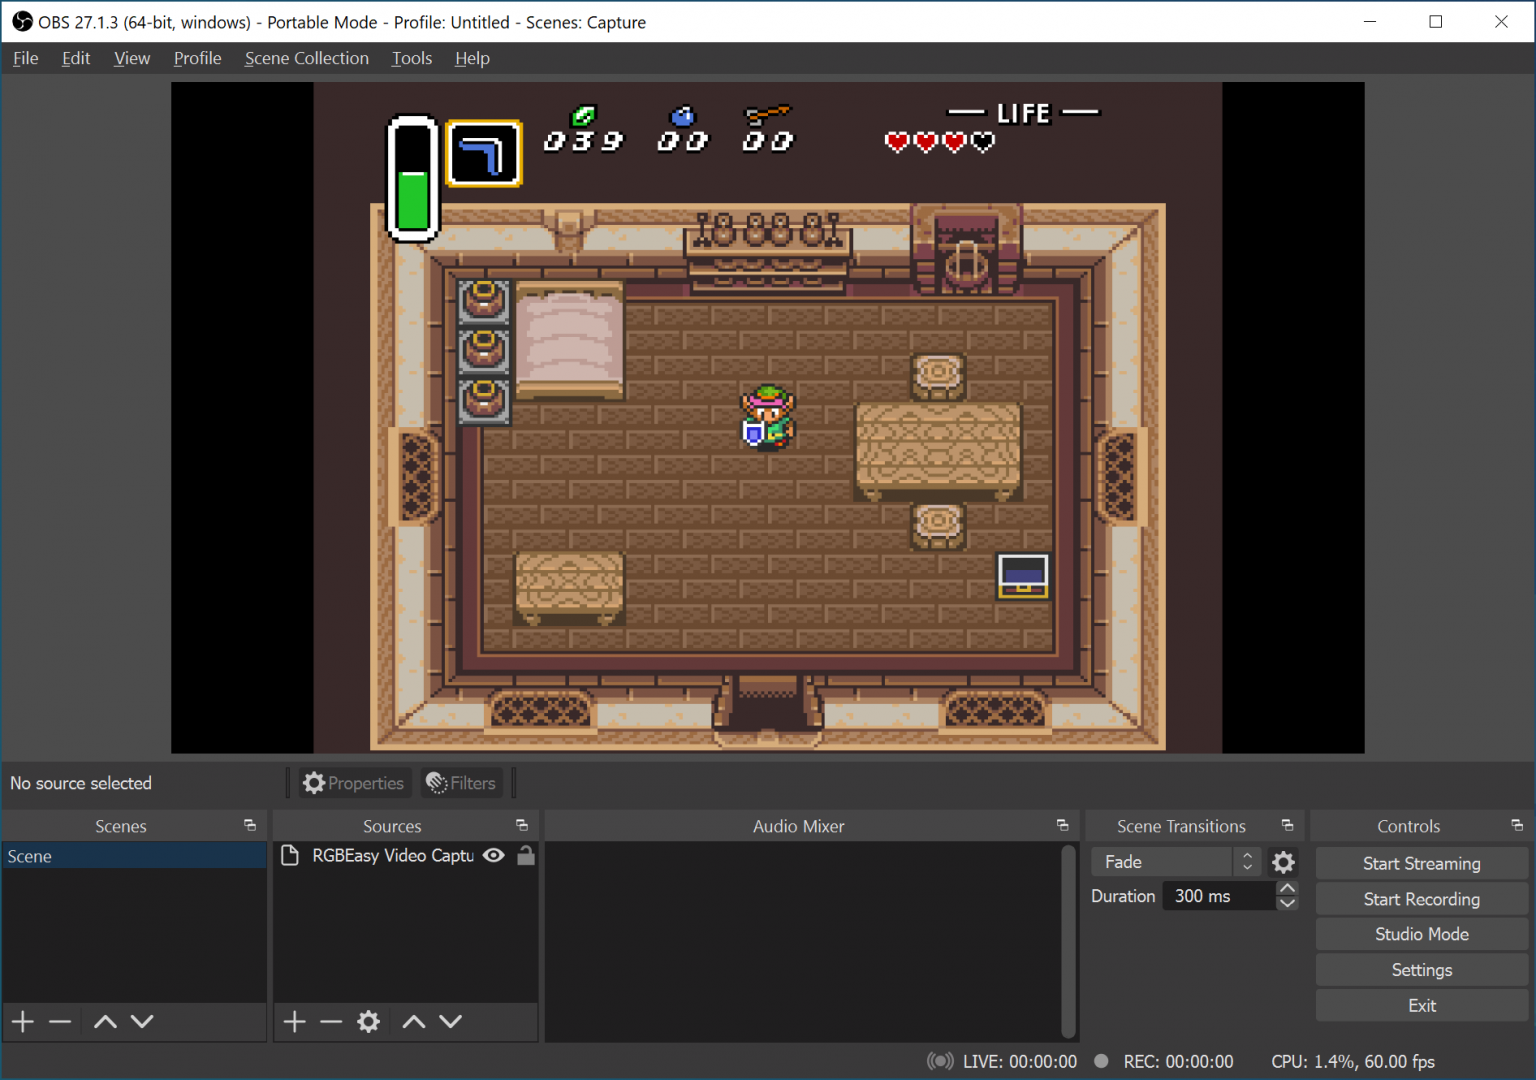Click the live streaming status icon
Screen dimensions: 1536x1080
click(x=940, y=1061)
